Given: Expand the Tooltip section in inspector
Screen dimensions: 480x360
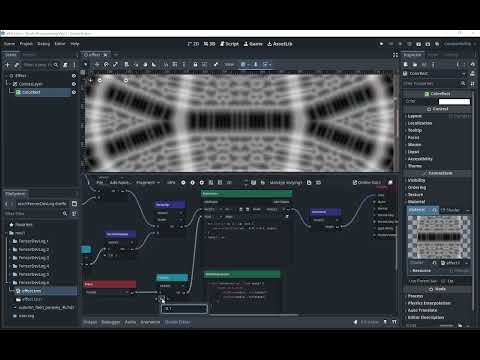Looking at the screenshot, I should pos(415,130).
